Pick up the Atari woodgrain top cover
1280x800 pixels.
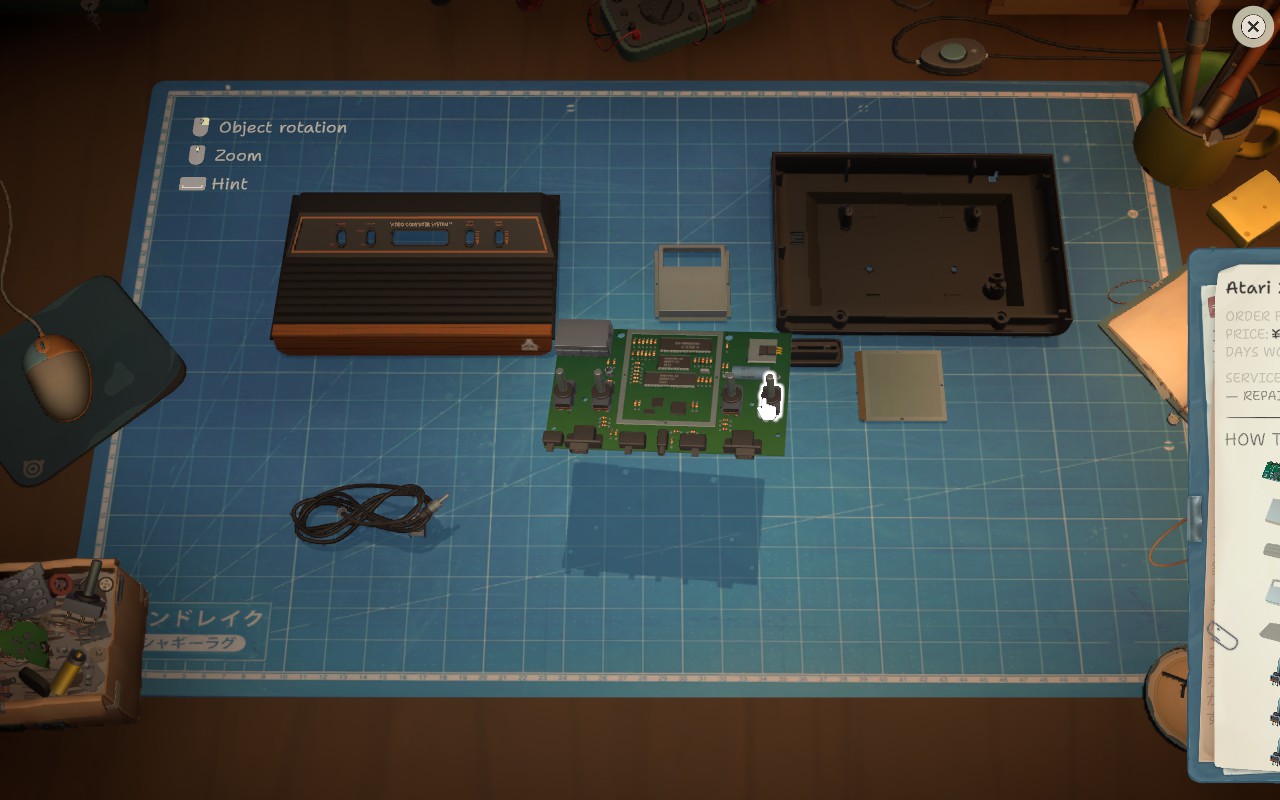pos(415,272)
